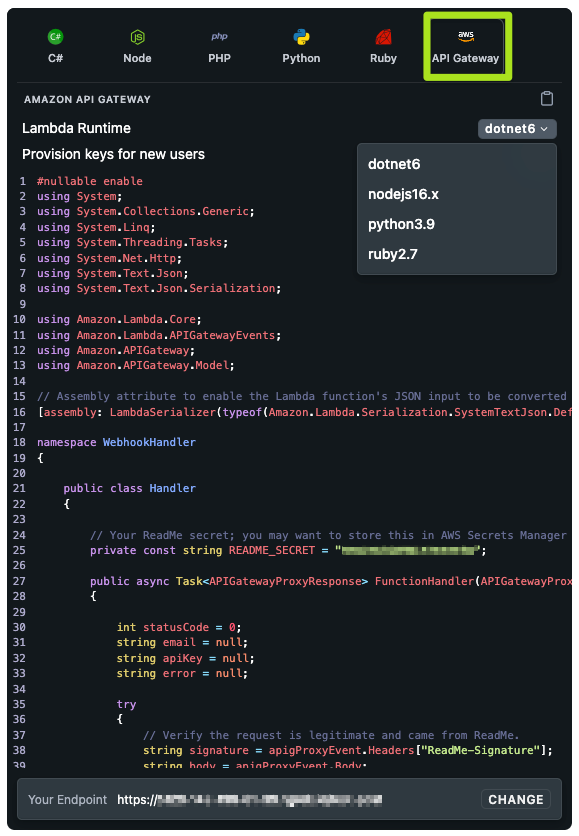Select the Node language icon
The width and height of the screenshot is (579, 836).
(x=138, y=37)
